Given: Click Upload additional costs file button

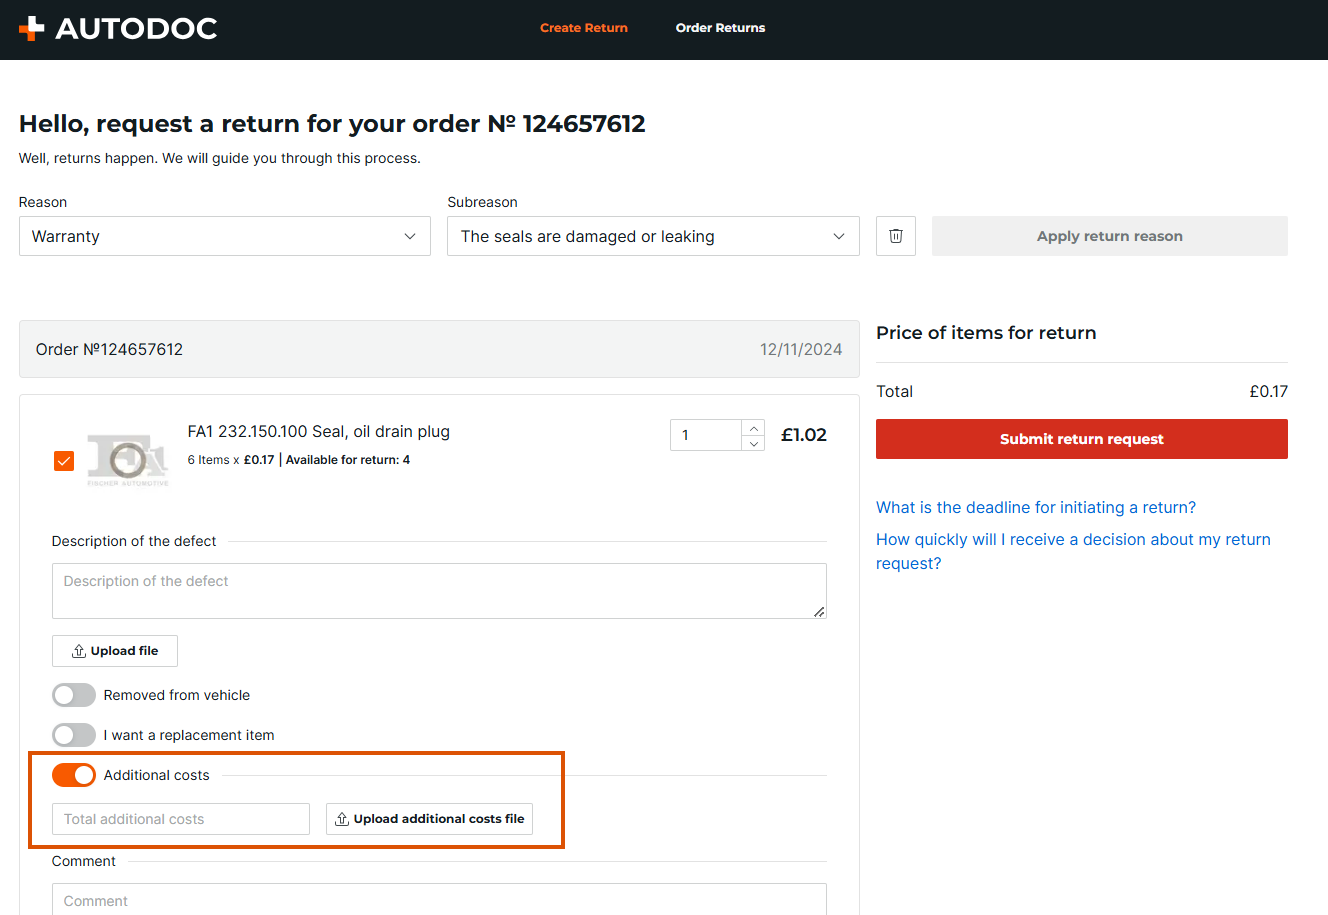Looking at the screenshot, I should 429,819.
